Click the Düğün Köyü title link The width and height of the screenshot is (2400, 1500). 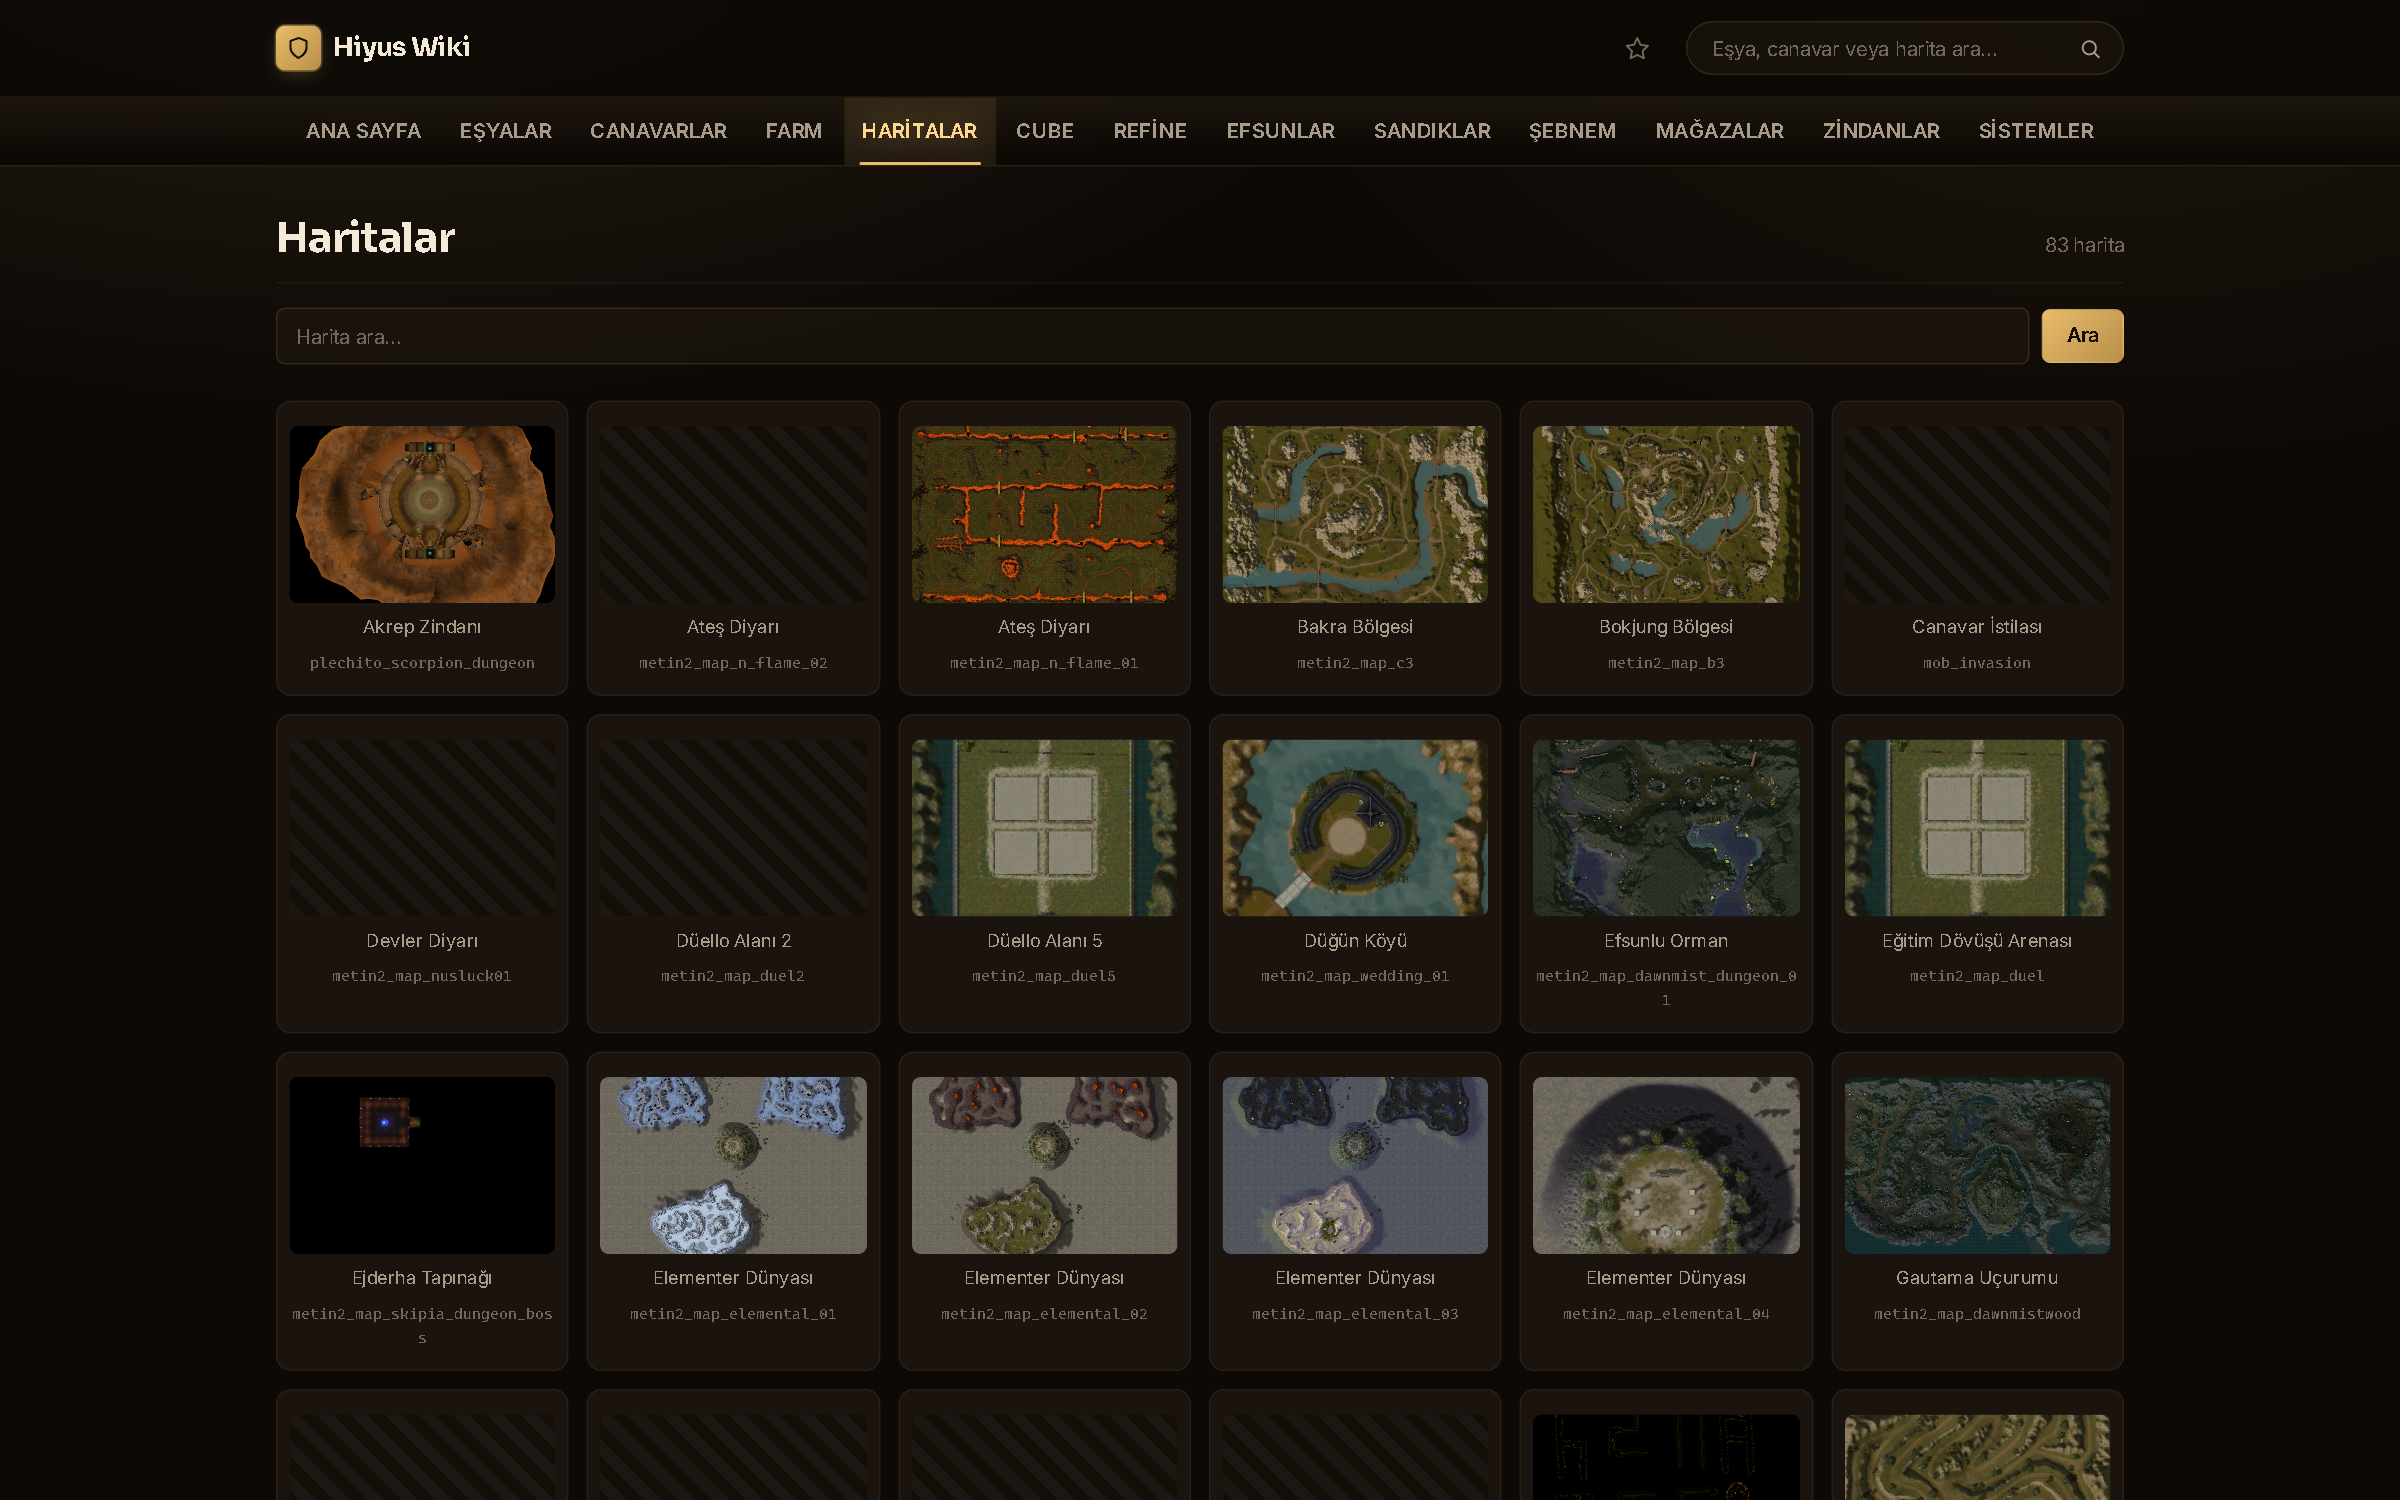1355,941
